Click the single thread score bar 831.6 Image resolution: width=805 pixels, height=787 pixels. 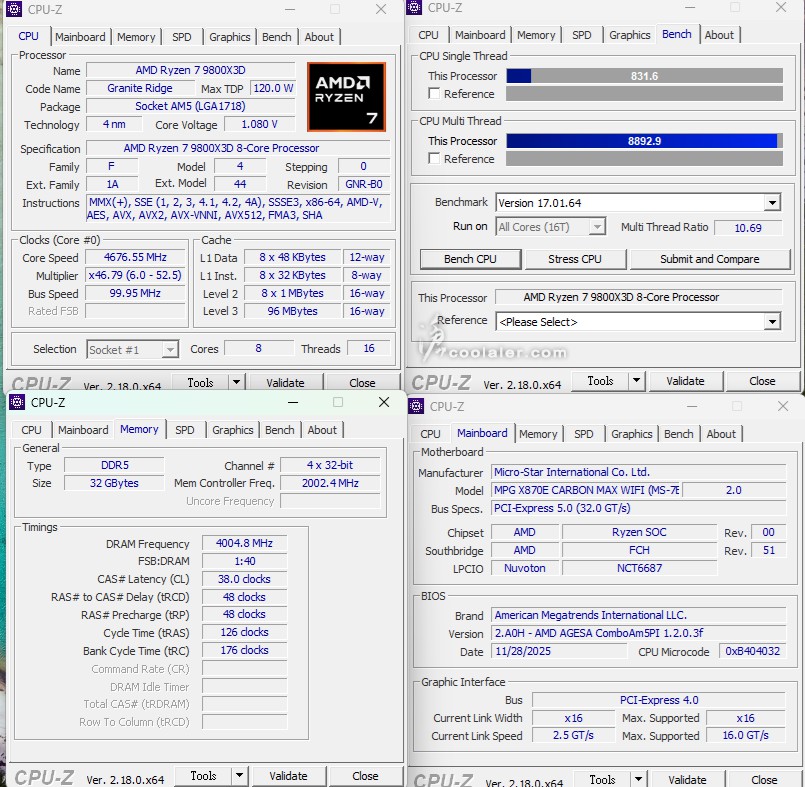click(x=644, y=76)
